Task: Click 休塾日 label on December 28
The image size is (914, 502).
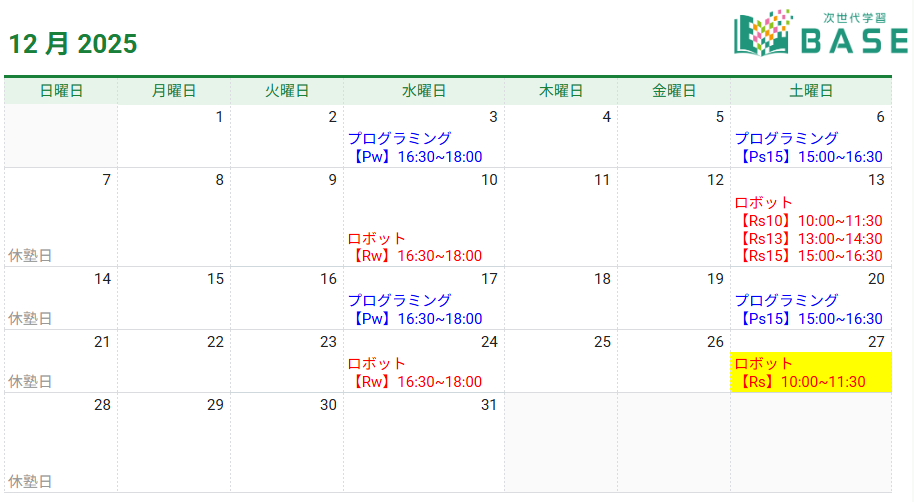Action: (30, 481)
